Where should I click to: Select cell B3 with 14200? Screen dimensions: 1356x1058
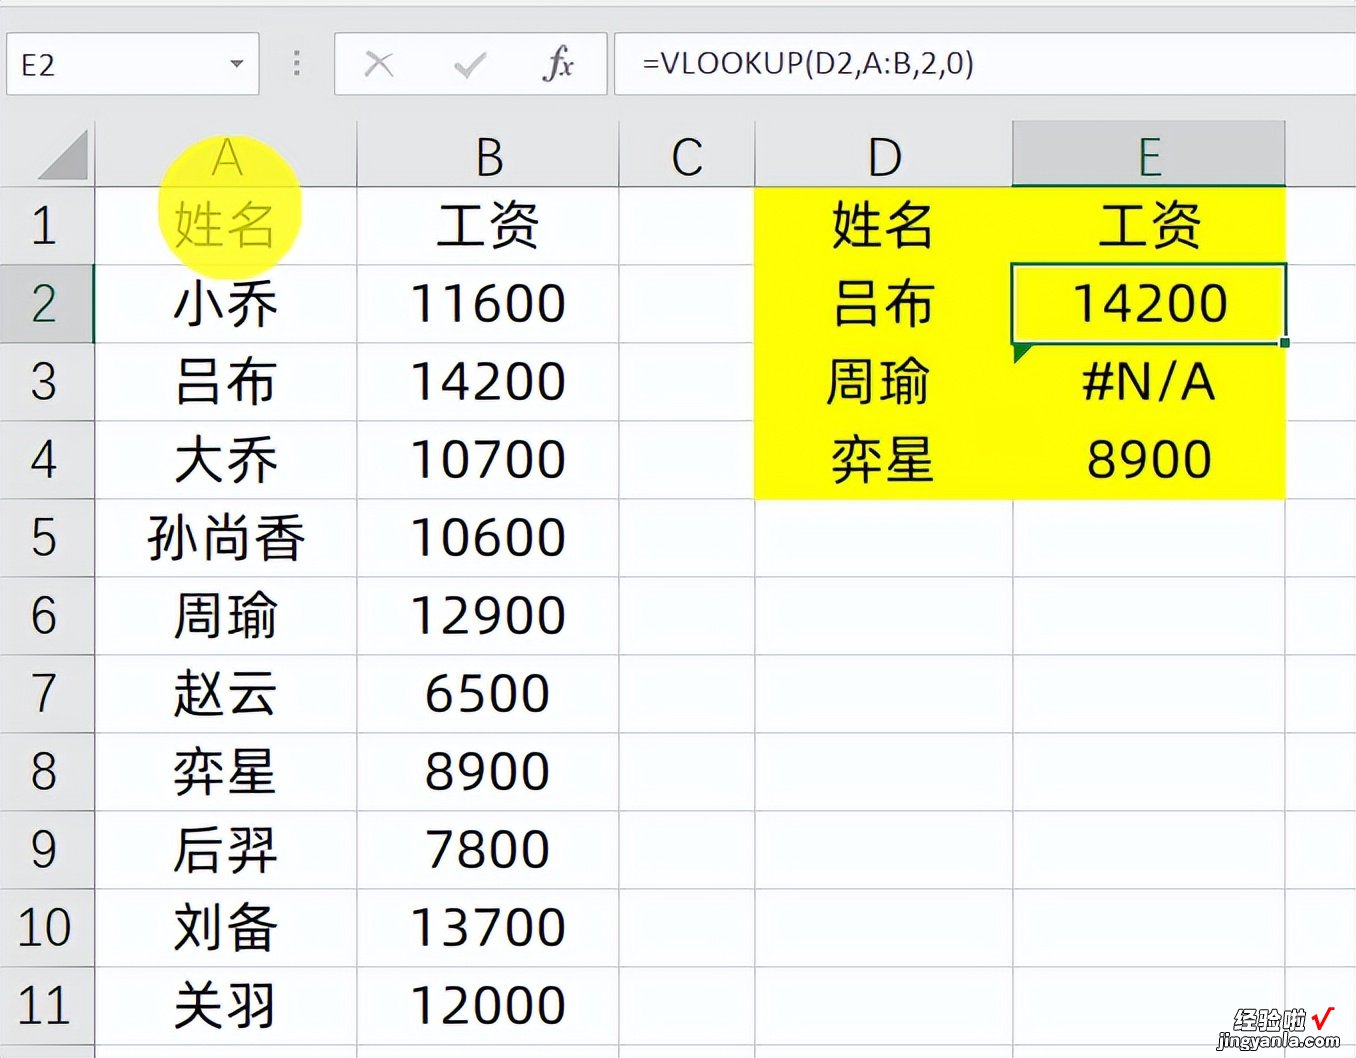pos(488,382)
